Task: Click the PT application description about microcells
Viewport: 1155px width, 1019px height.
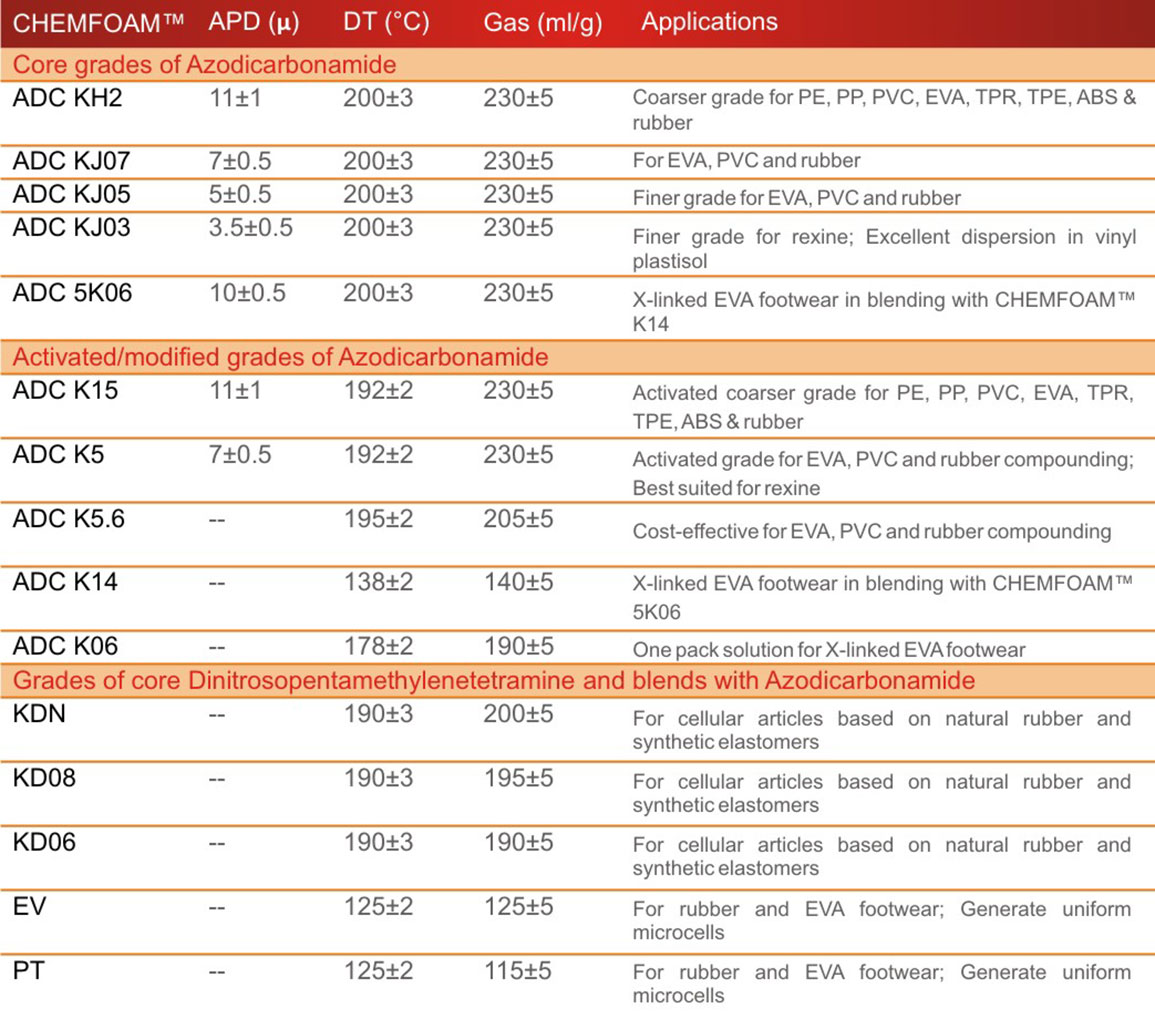Action: (882, 984)
